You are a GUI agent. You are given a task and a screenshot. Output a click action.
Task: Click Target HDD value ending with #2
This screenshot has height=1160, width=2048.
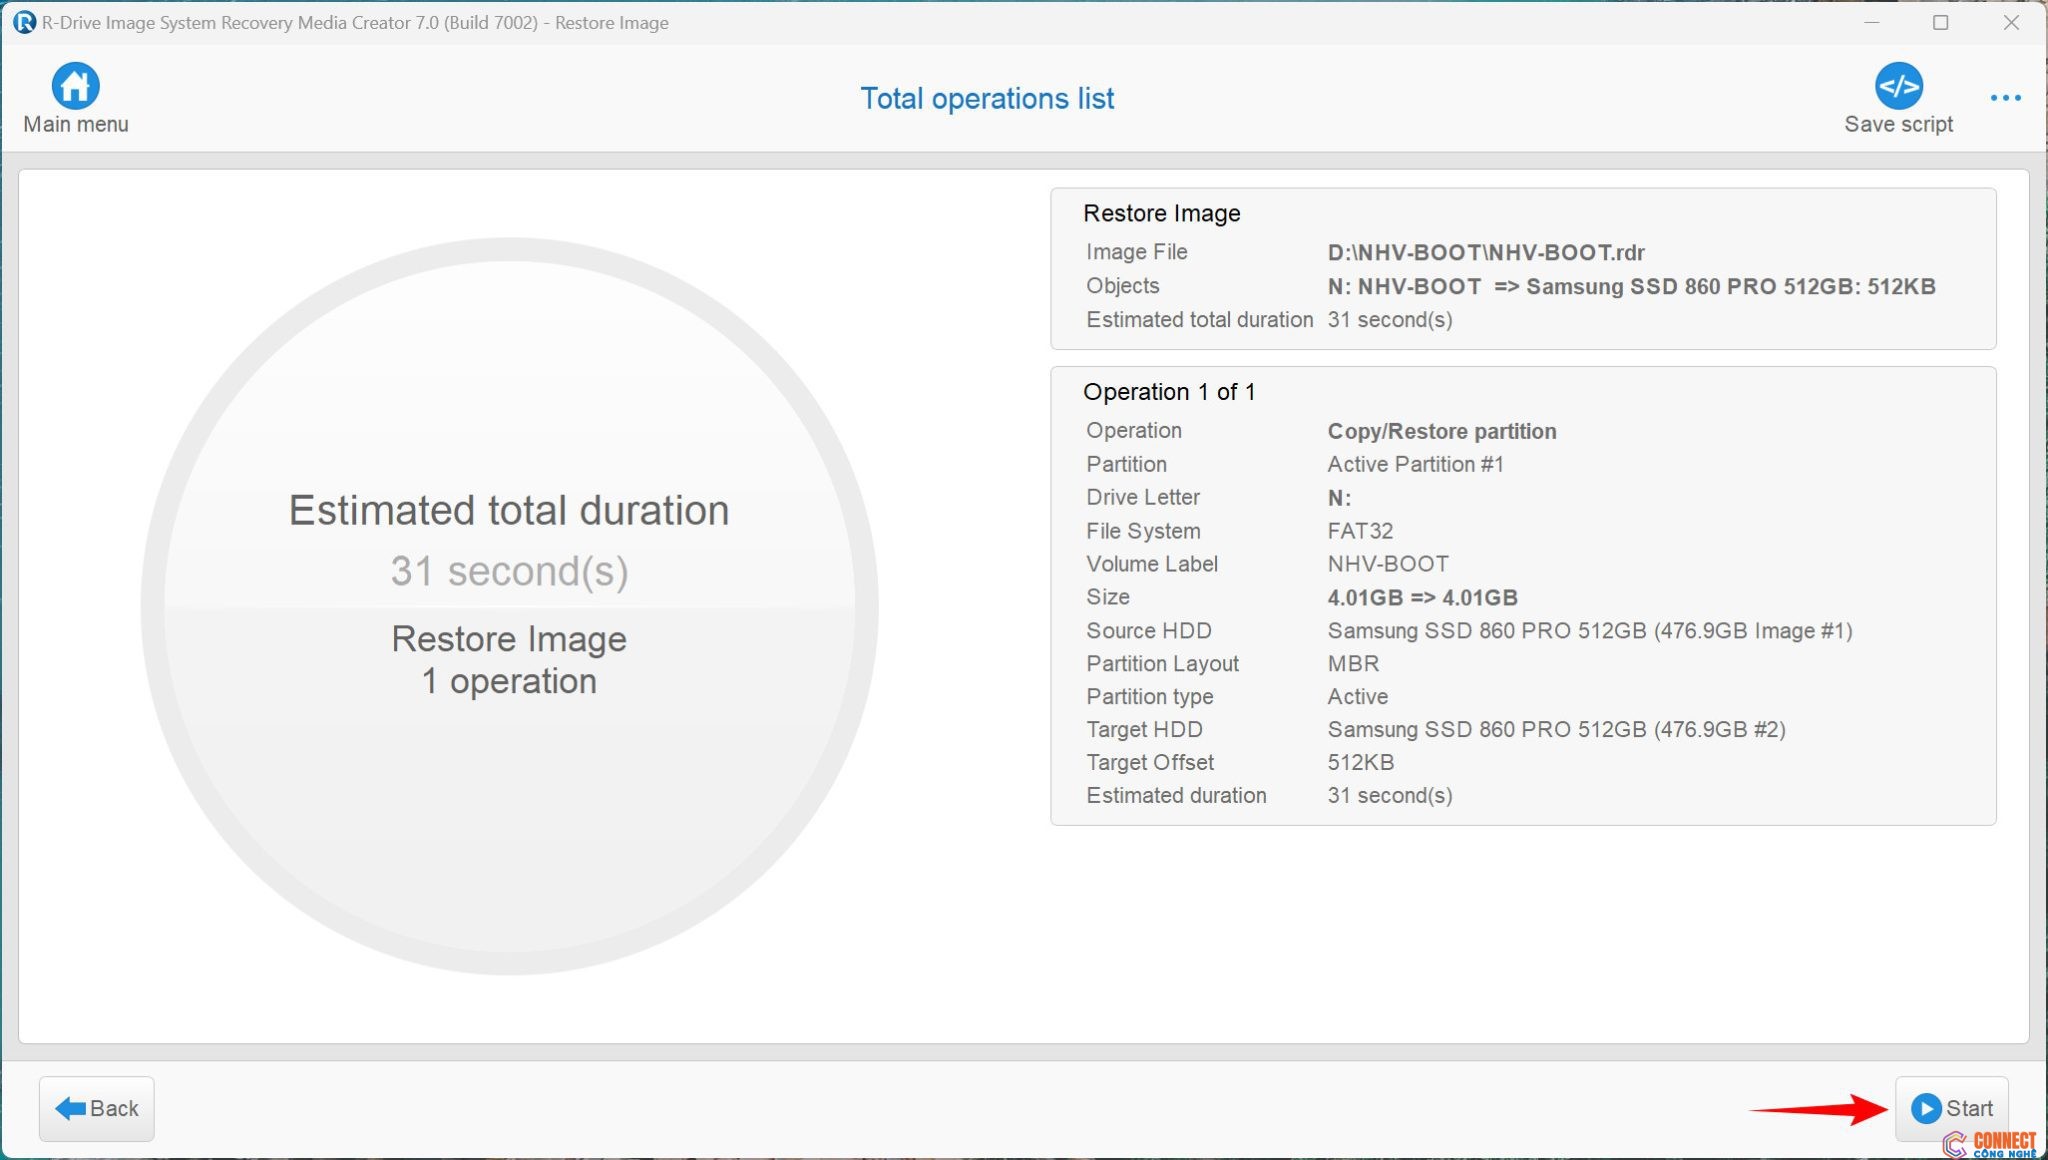pyautogui.click(x=1556, y=730)
